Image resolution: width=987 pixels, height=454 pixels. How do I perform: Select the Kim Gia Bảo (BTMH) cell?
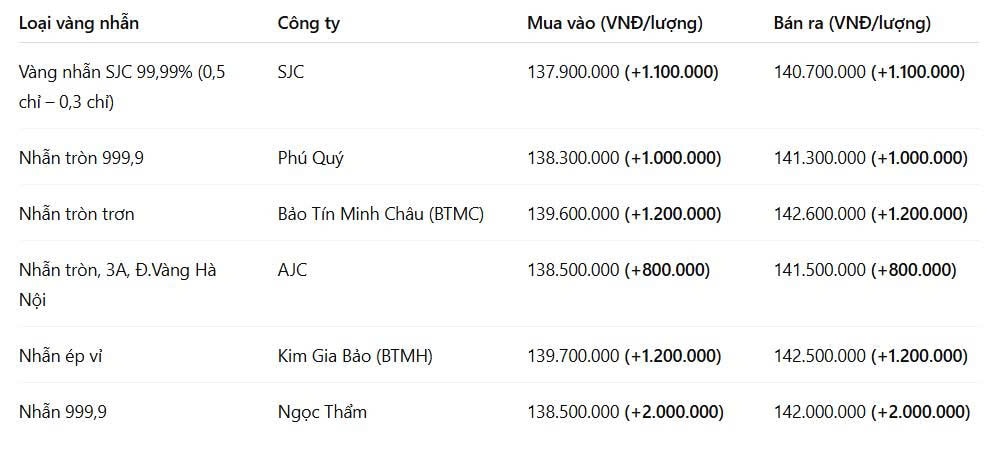tap(355, 356)
